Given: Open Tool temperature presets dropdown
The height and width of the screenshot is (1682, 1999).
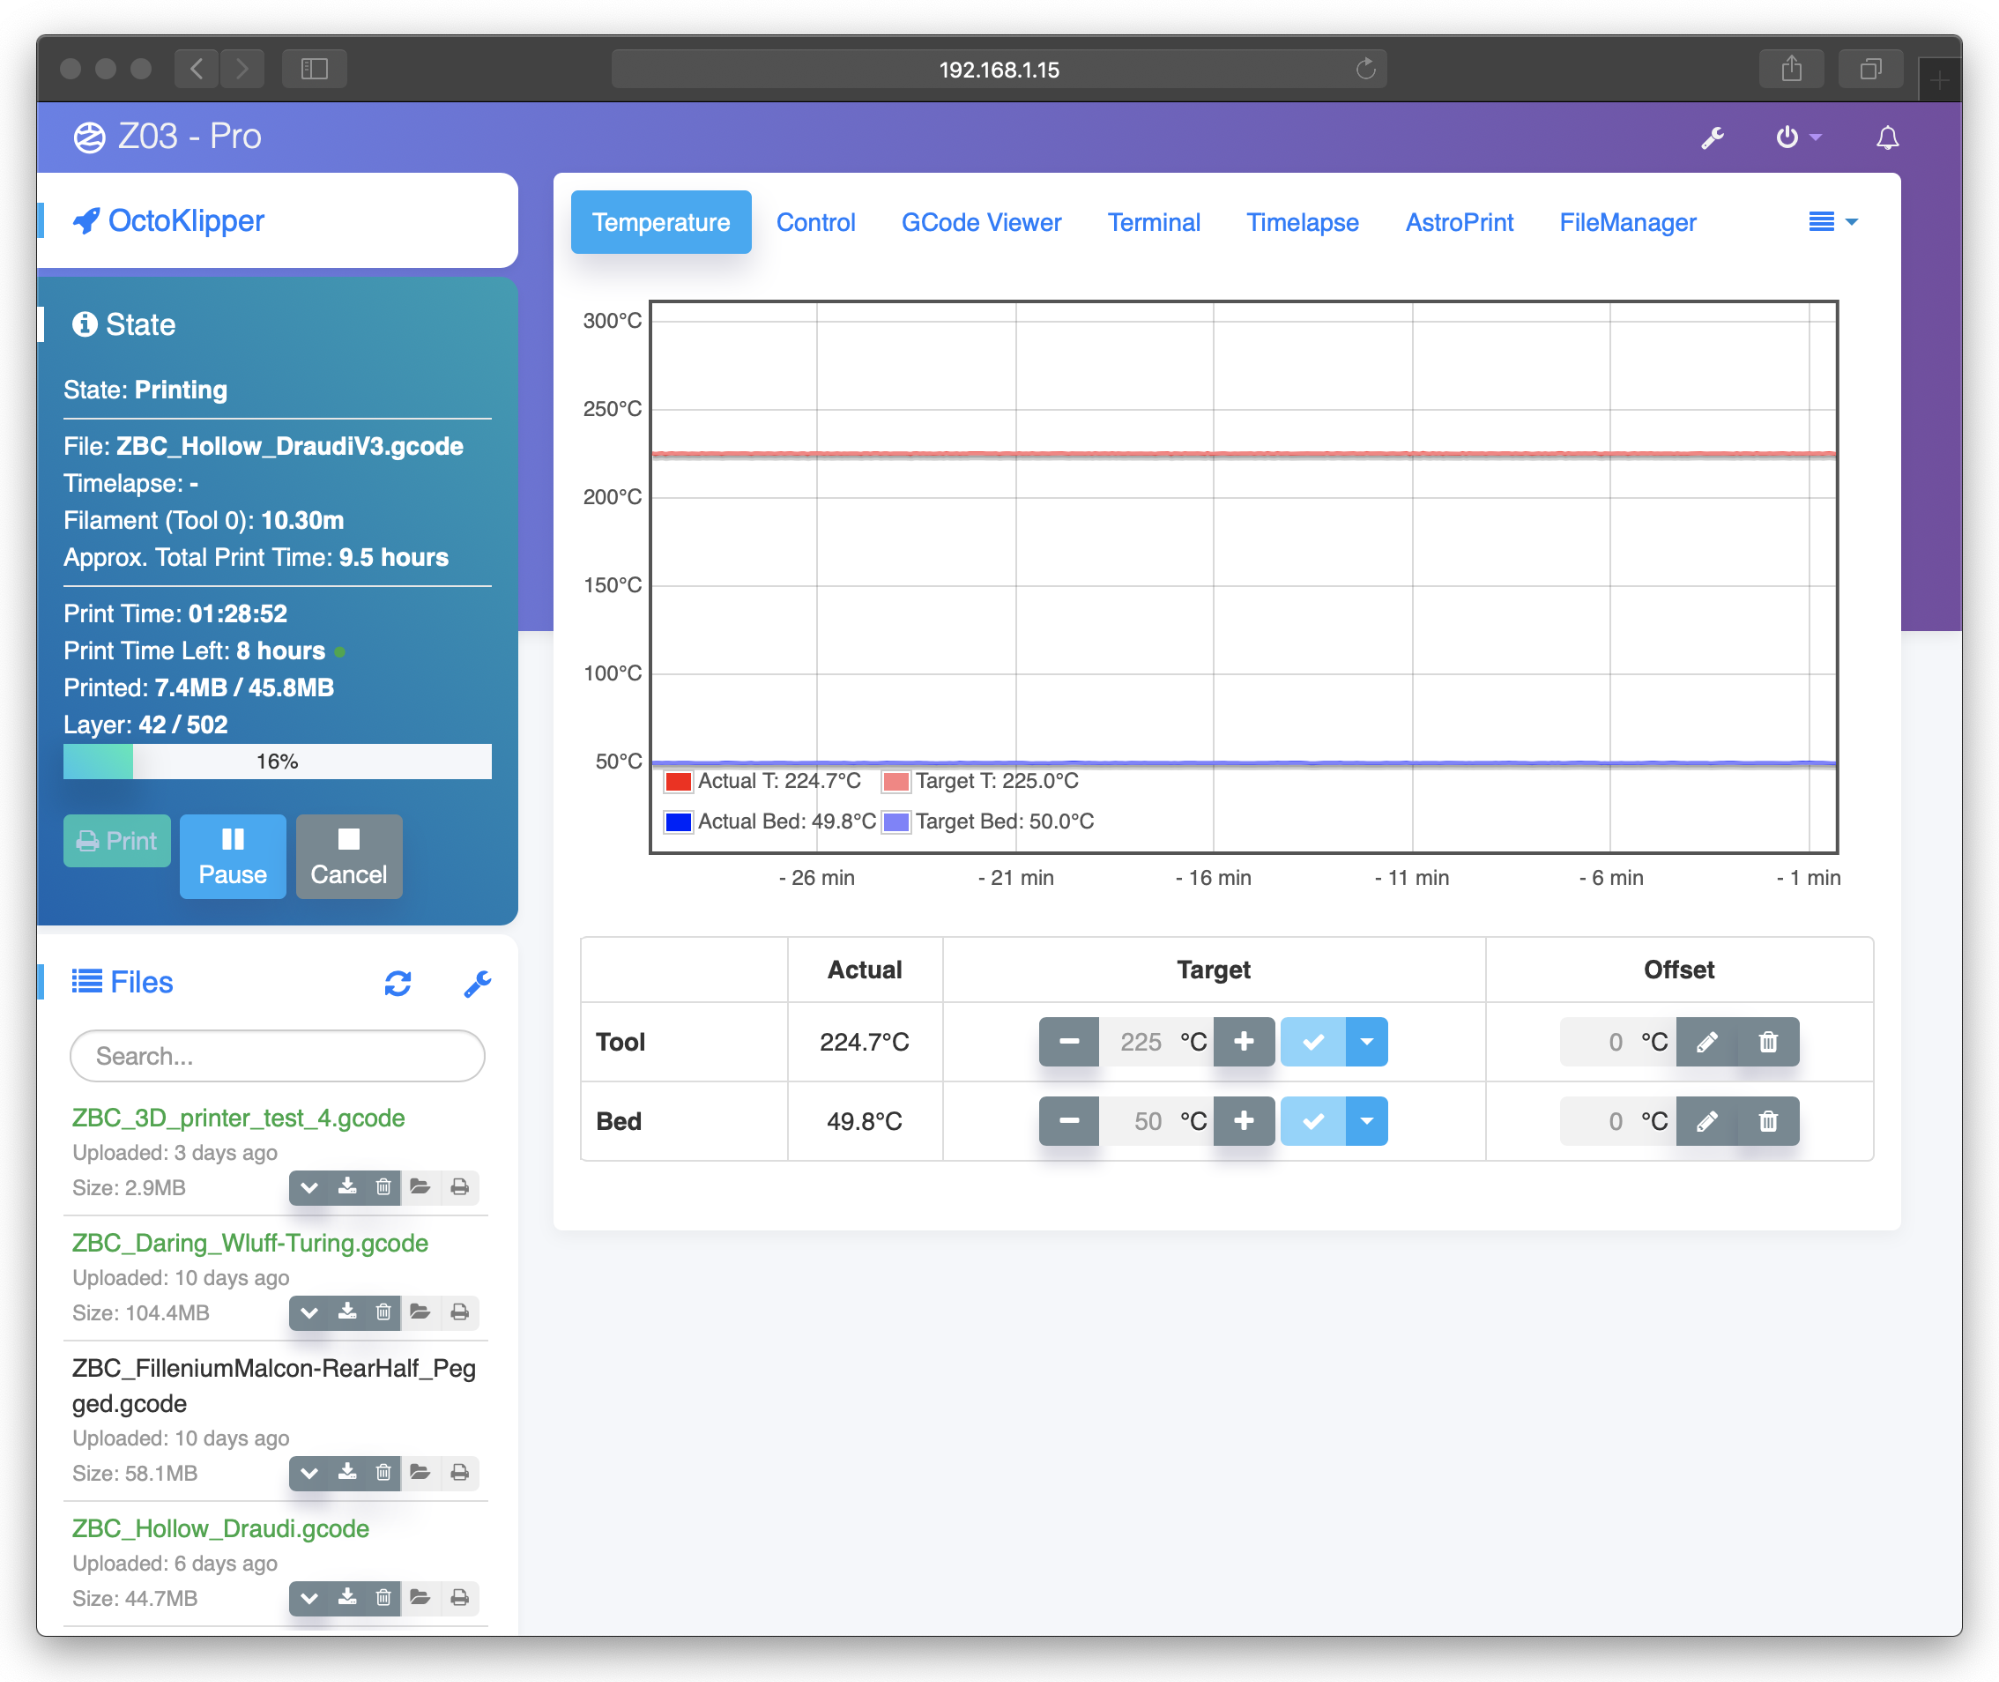Looking at the screenshot, I should coord(1367,1042).
